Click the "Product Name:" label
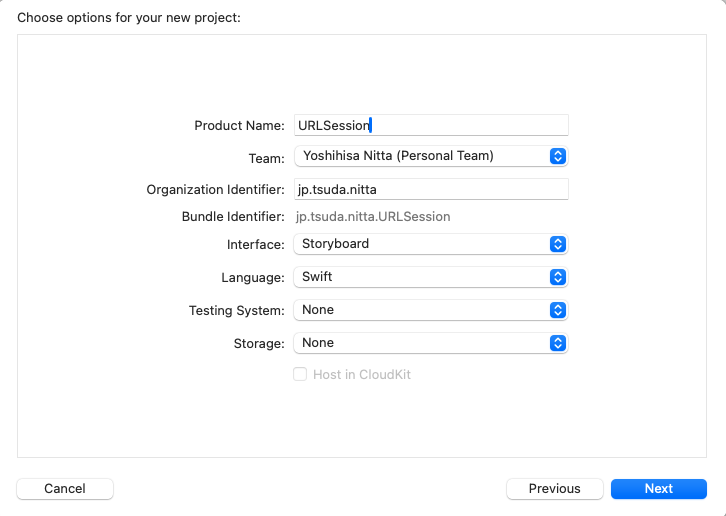Viewport: 726px width, 516px height. tap(239, 126)
